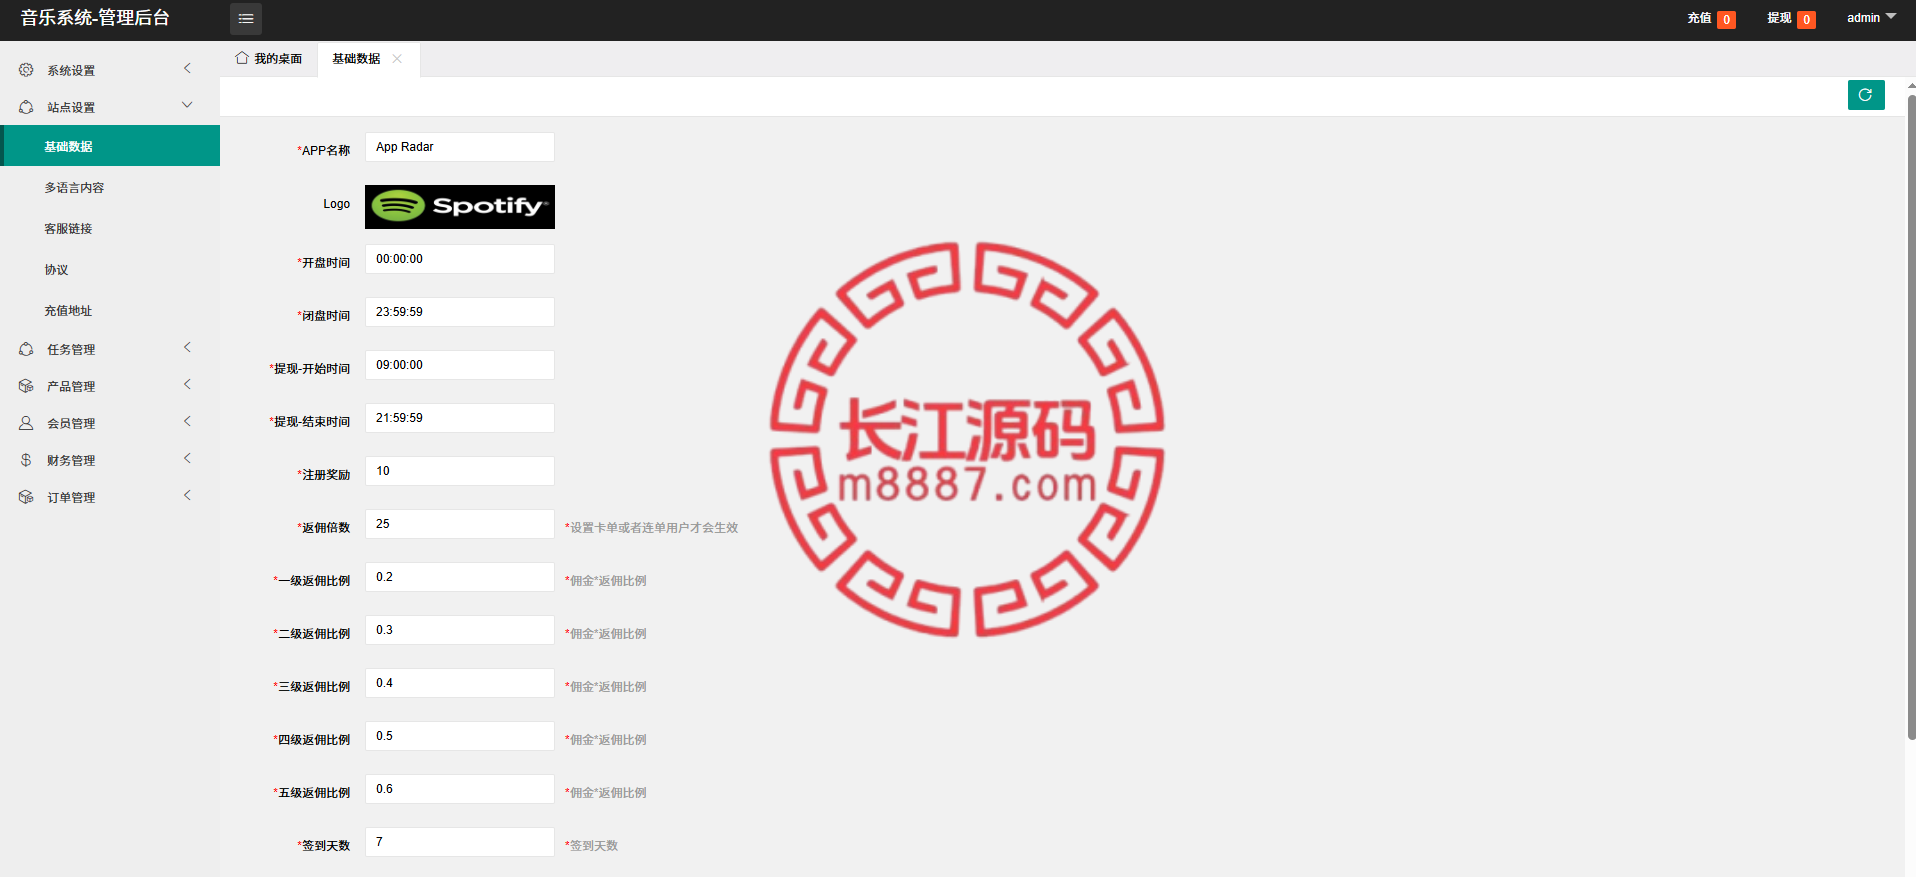Switch to the 我的桌面 tab
This screenshot has height=877, width=1916.
pyautogui.click(x=269, y=59)
